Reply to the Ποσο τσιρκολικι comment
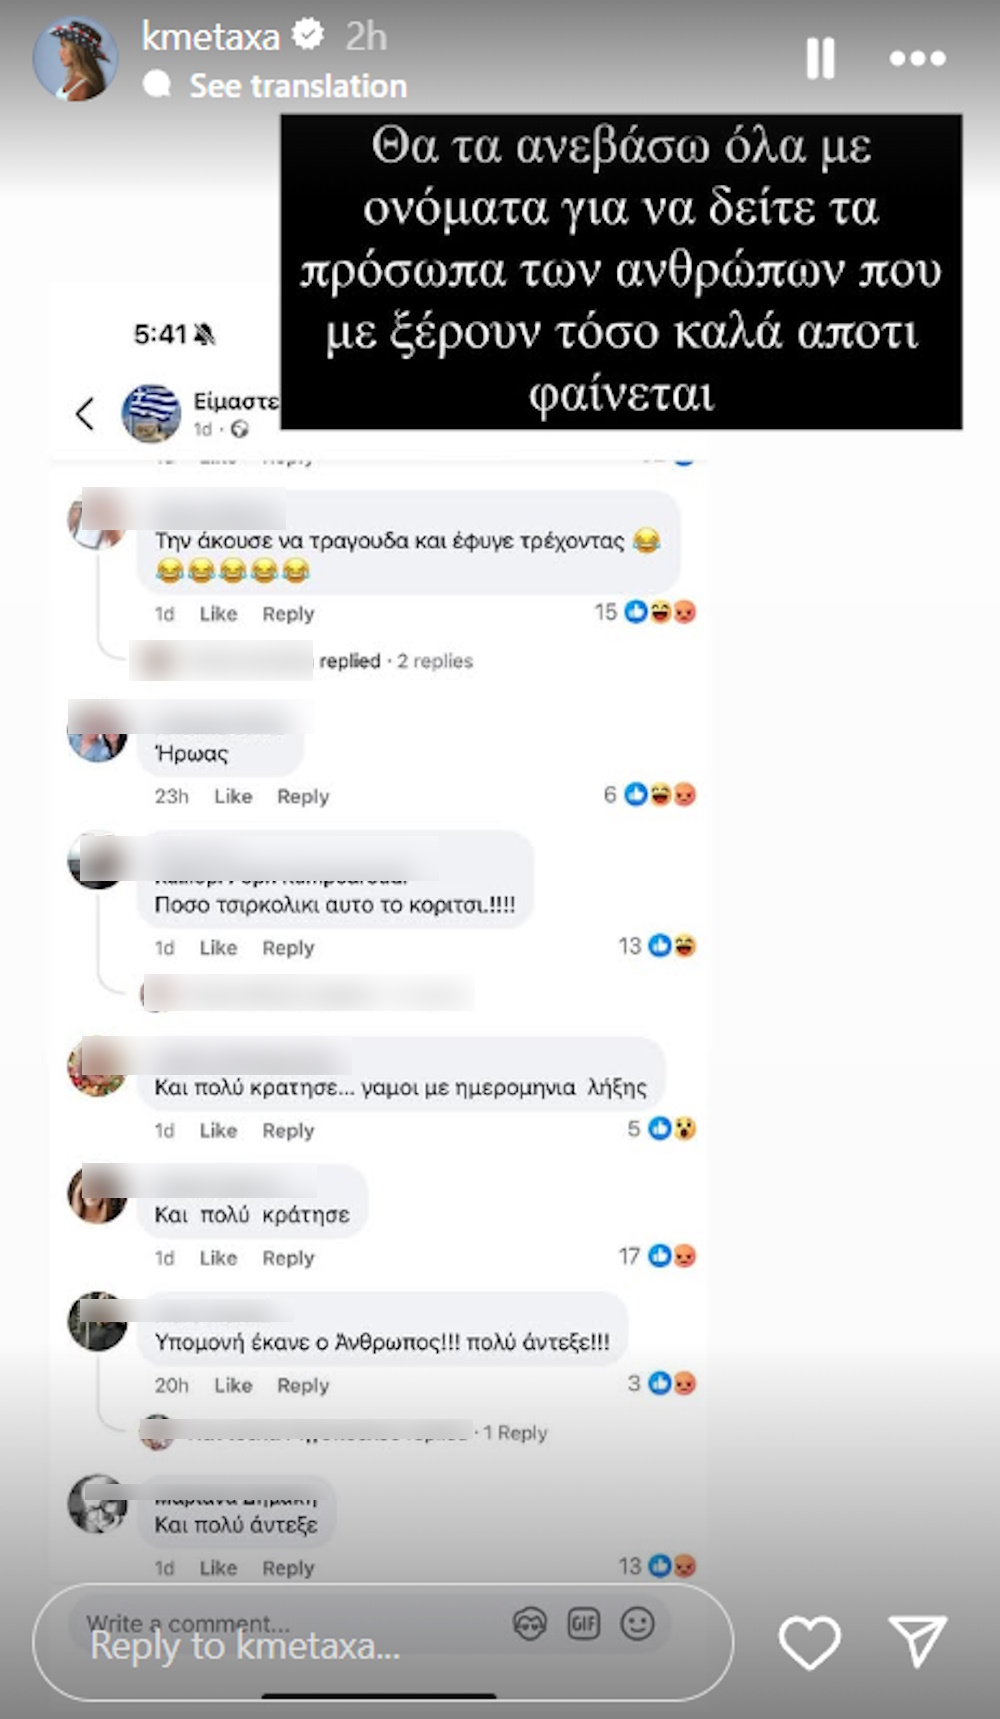Viewport: 1000px width, 1719px height. click(288, 948)
